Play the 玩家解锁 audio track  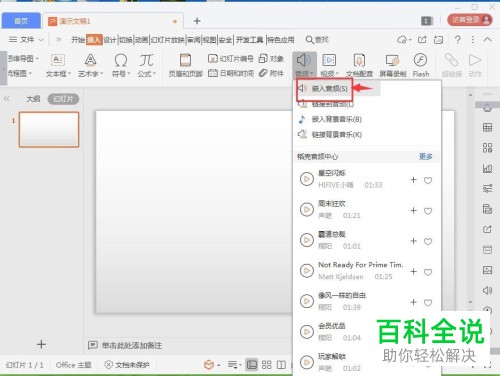coord(306,362)
